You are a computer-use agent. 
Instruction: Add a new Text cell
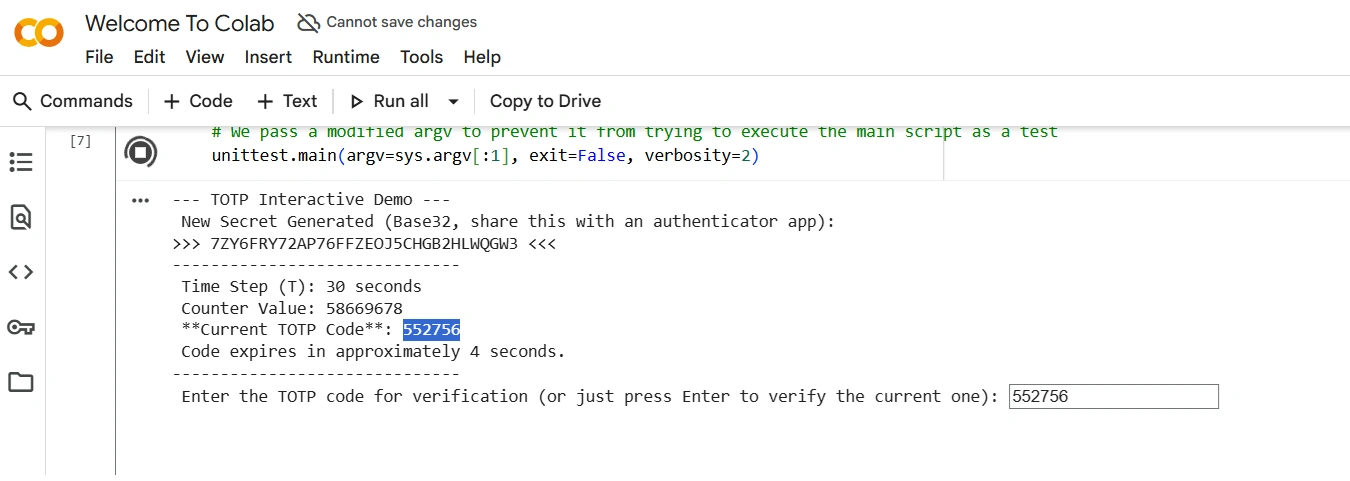287,101
